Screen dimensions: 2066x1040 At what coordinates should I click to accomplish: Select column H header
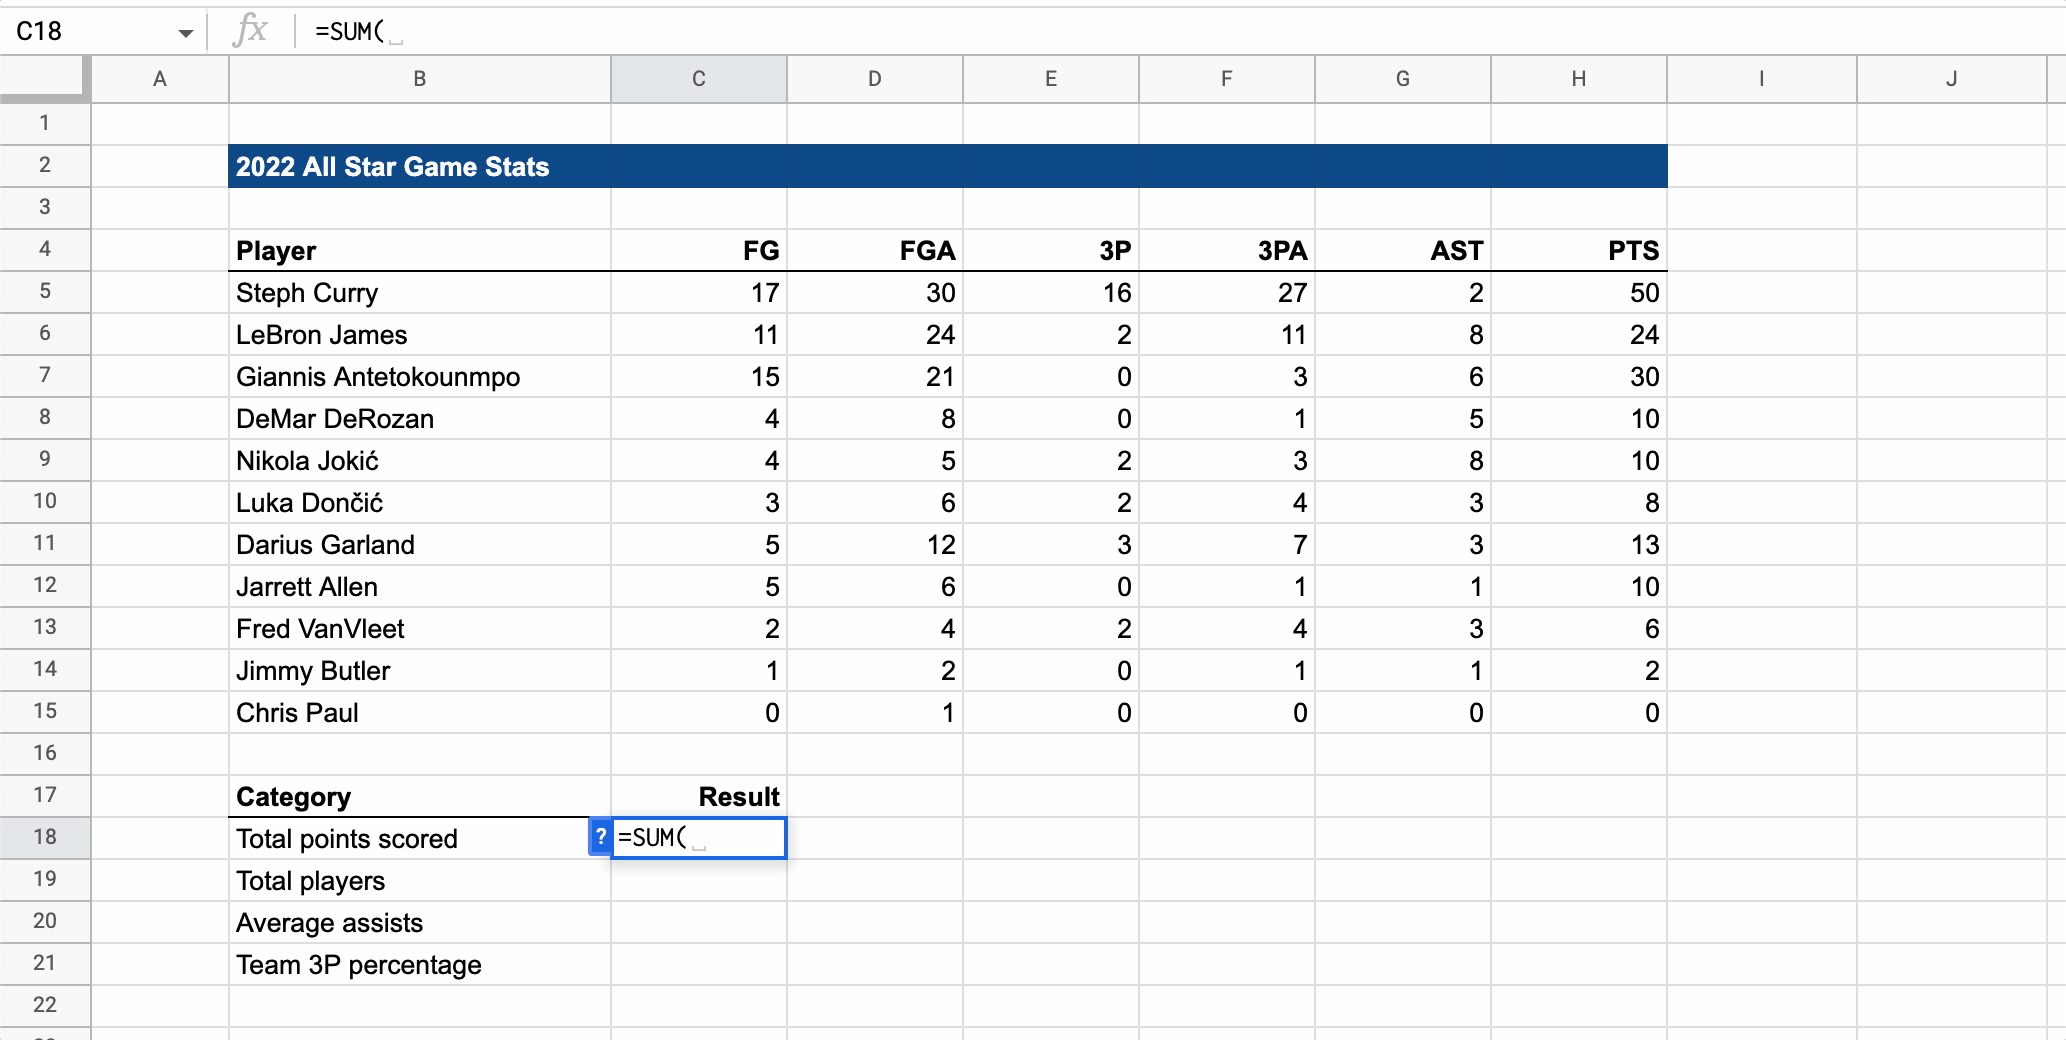point(1578,79)
